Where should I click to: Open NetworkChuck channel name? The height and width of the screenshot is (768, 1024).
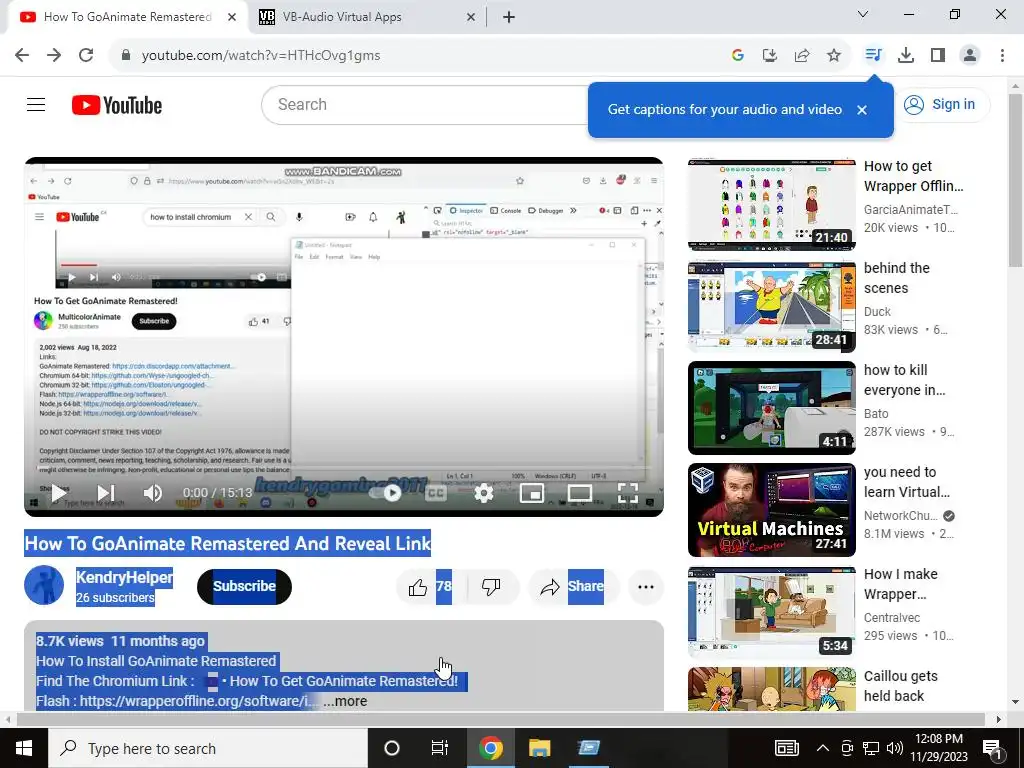click(x=901, y=516)
